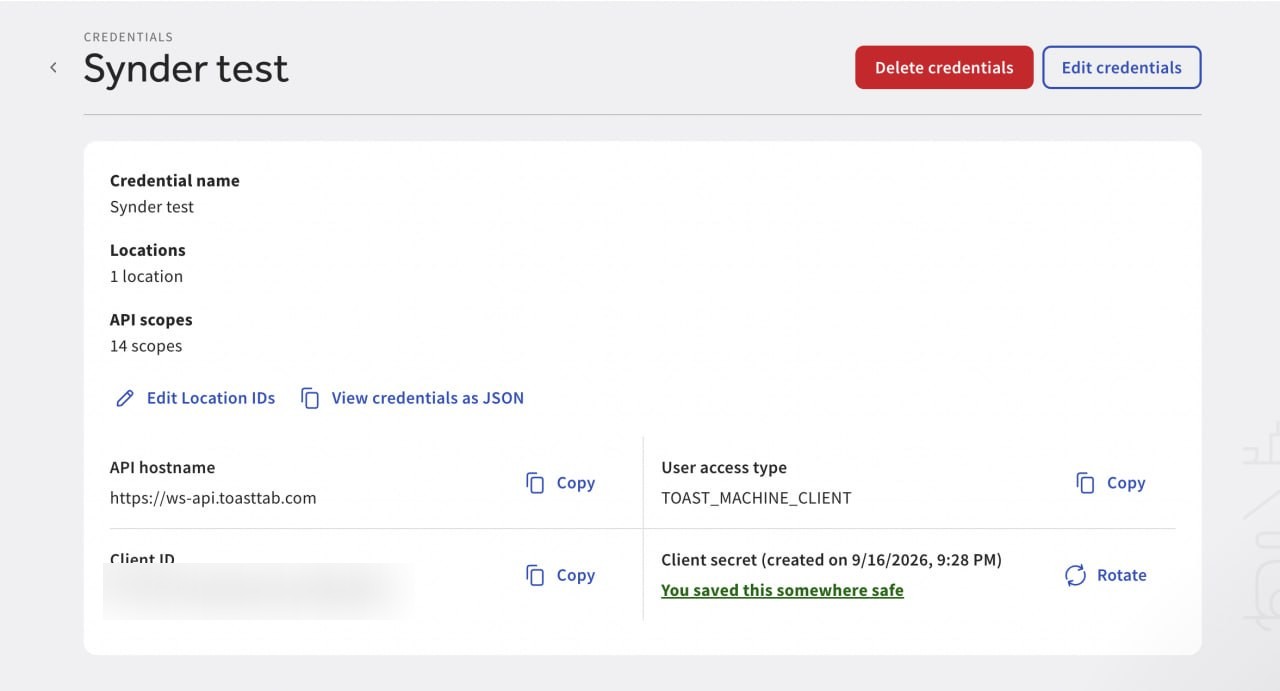1280x691 pixels.
Task: Click the 'API scopes' heading
Action: click(151, 320)
